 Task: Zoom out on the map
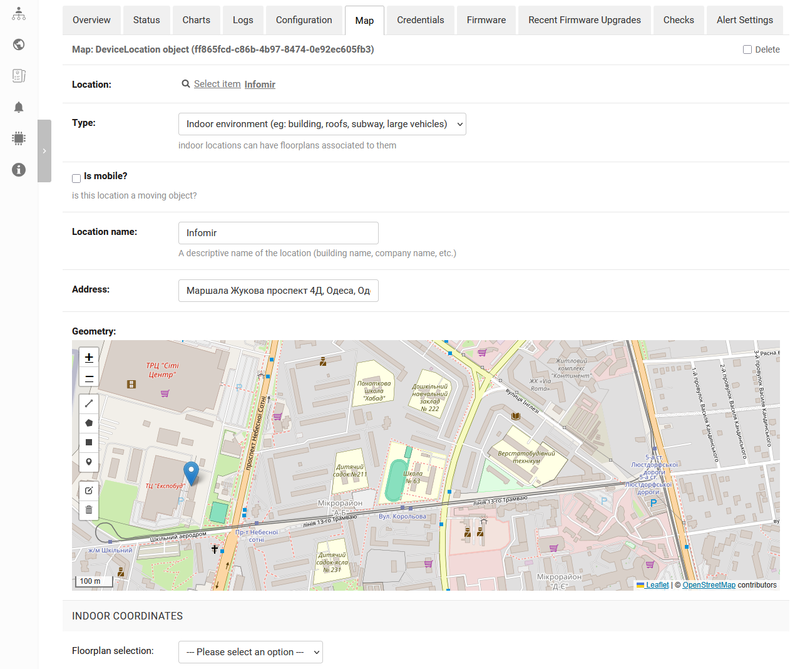(89, 378)
